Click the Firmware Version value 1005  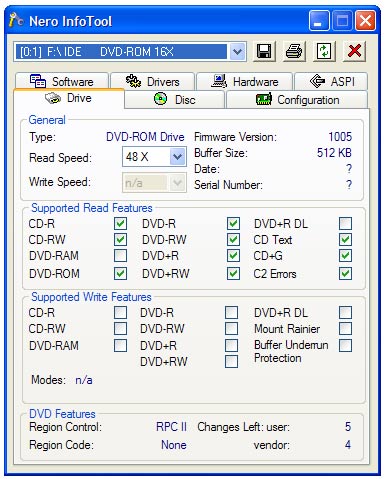(340, 137)
